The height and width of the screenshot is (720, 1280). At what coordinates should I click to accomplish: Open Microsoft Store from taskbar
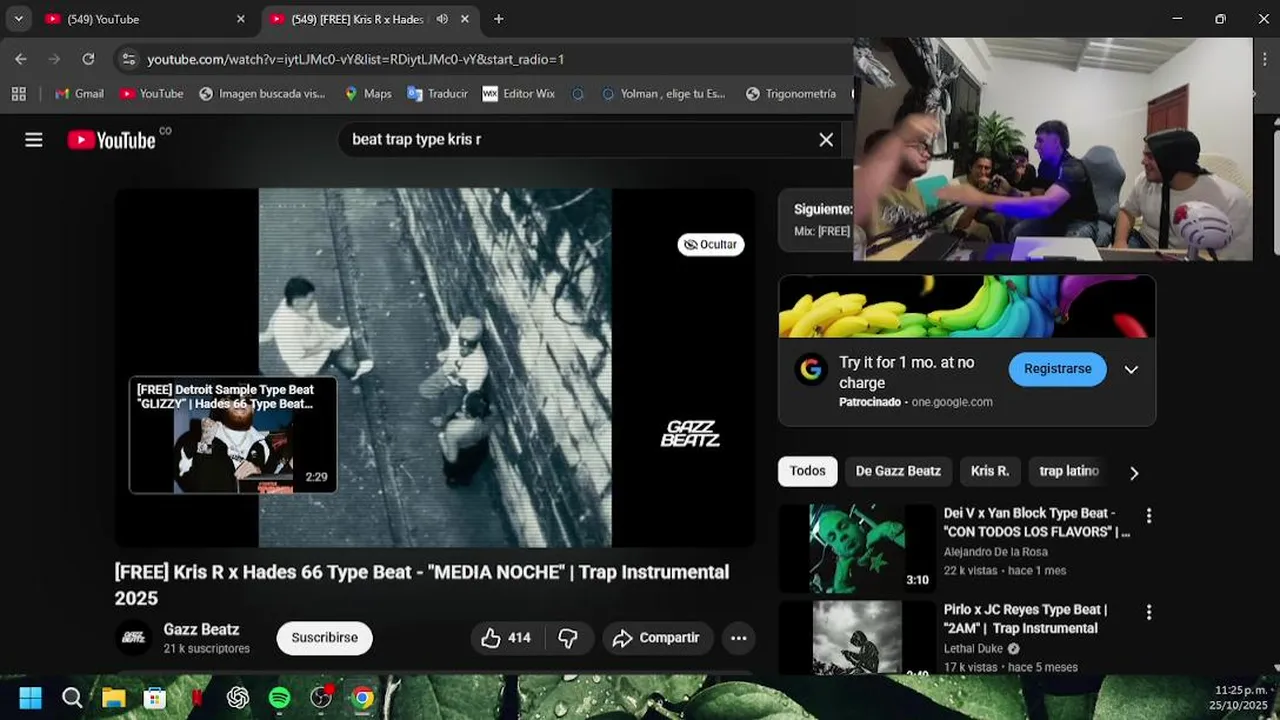point(154,698)
